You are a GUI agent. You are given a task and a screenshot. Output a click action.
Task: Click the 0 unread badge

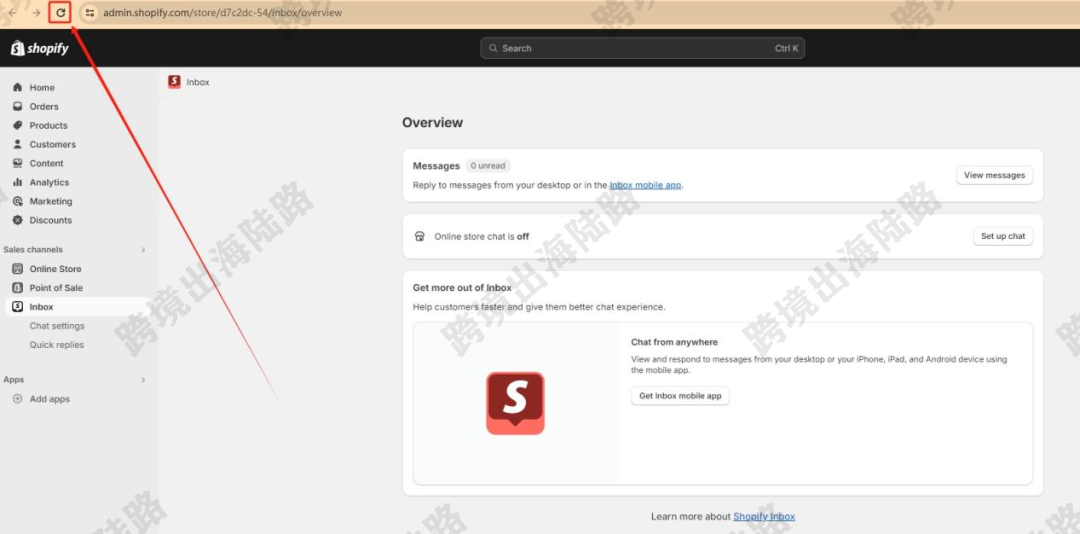pos(488,166)
